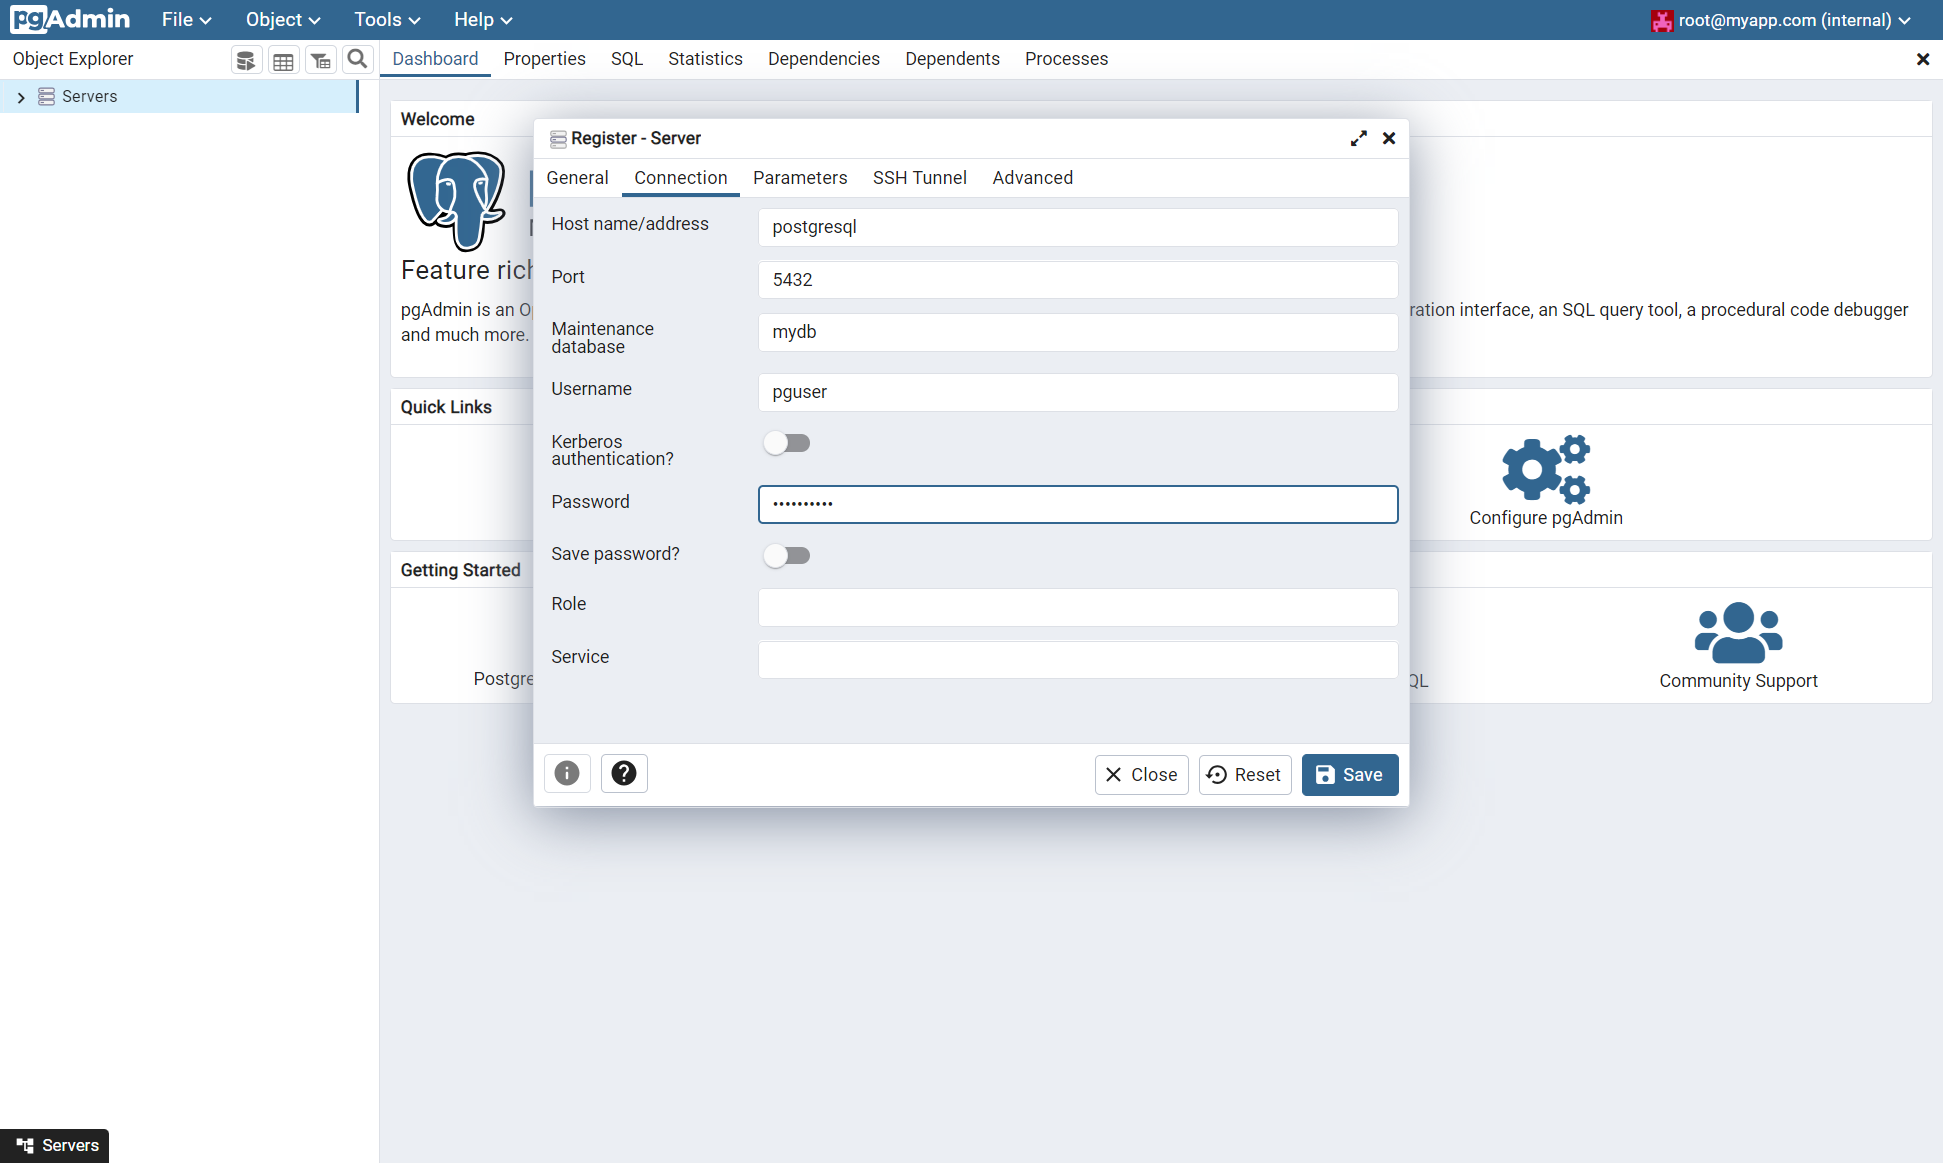Turn on Save password switch
Viewport: 1943px width, 1163px height.
tap(787, 555)
